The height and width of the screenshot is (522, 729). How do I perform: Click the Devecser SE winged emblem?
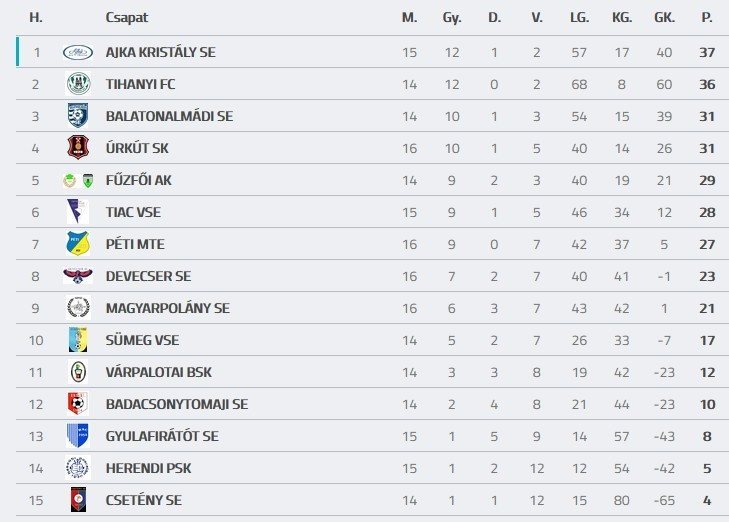click(78, 276)
